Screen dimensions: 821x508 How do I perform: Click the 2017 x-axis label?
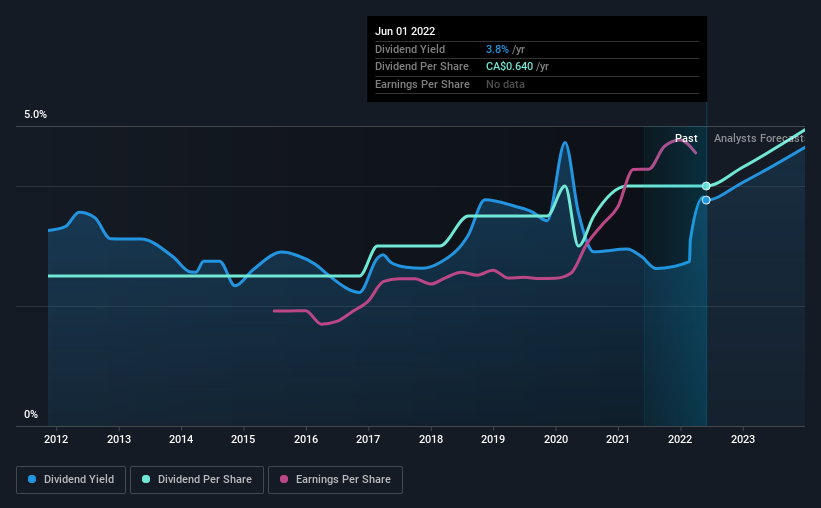(x=368, y=439)
